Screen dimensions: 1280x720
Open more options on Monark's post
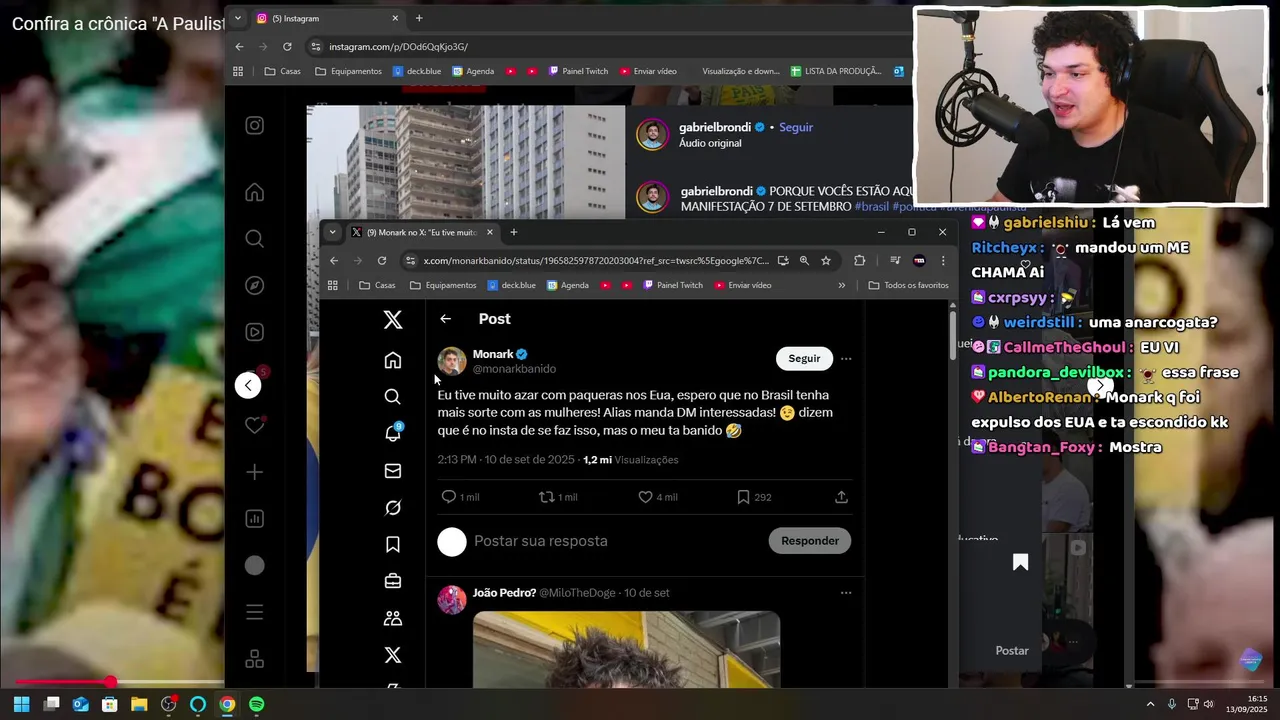pyautogui.click(x=846, y=358)
